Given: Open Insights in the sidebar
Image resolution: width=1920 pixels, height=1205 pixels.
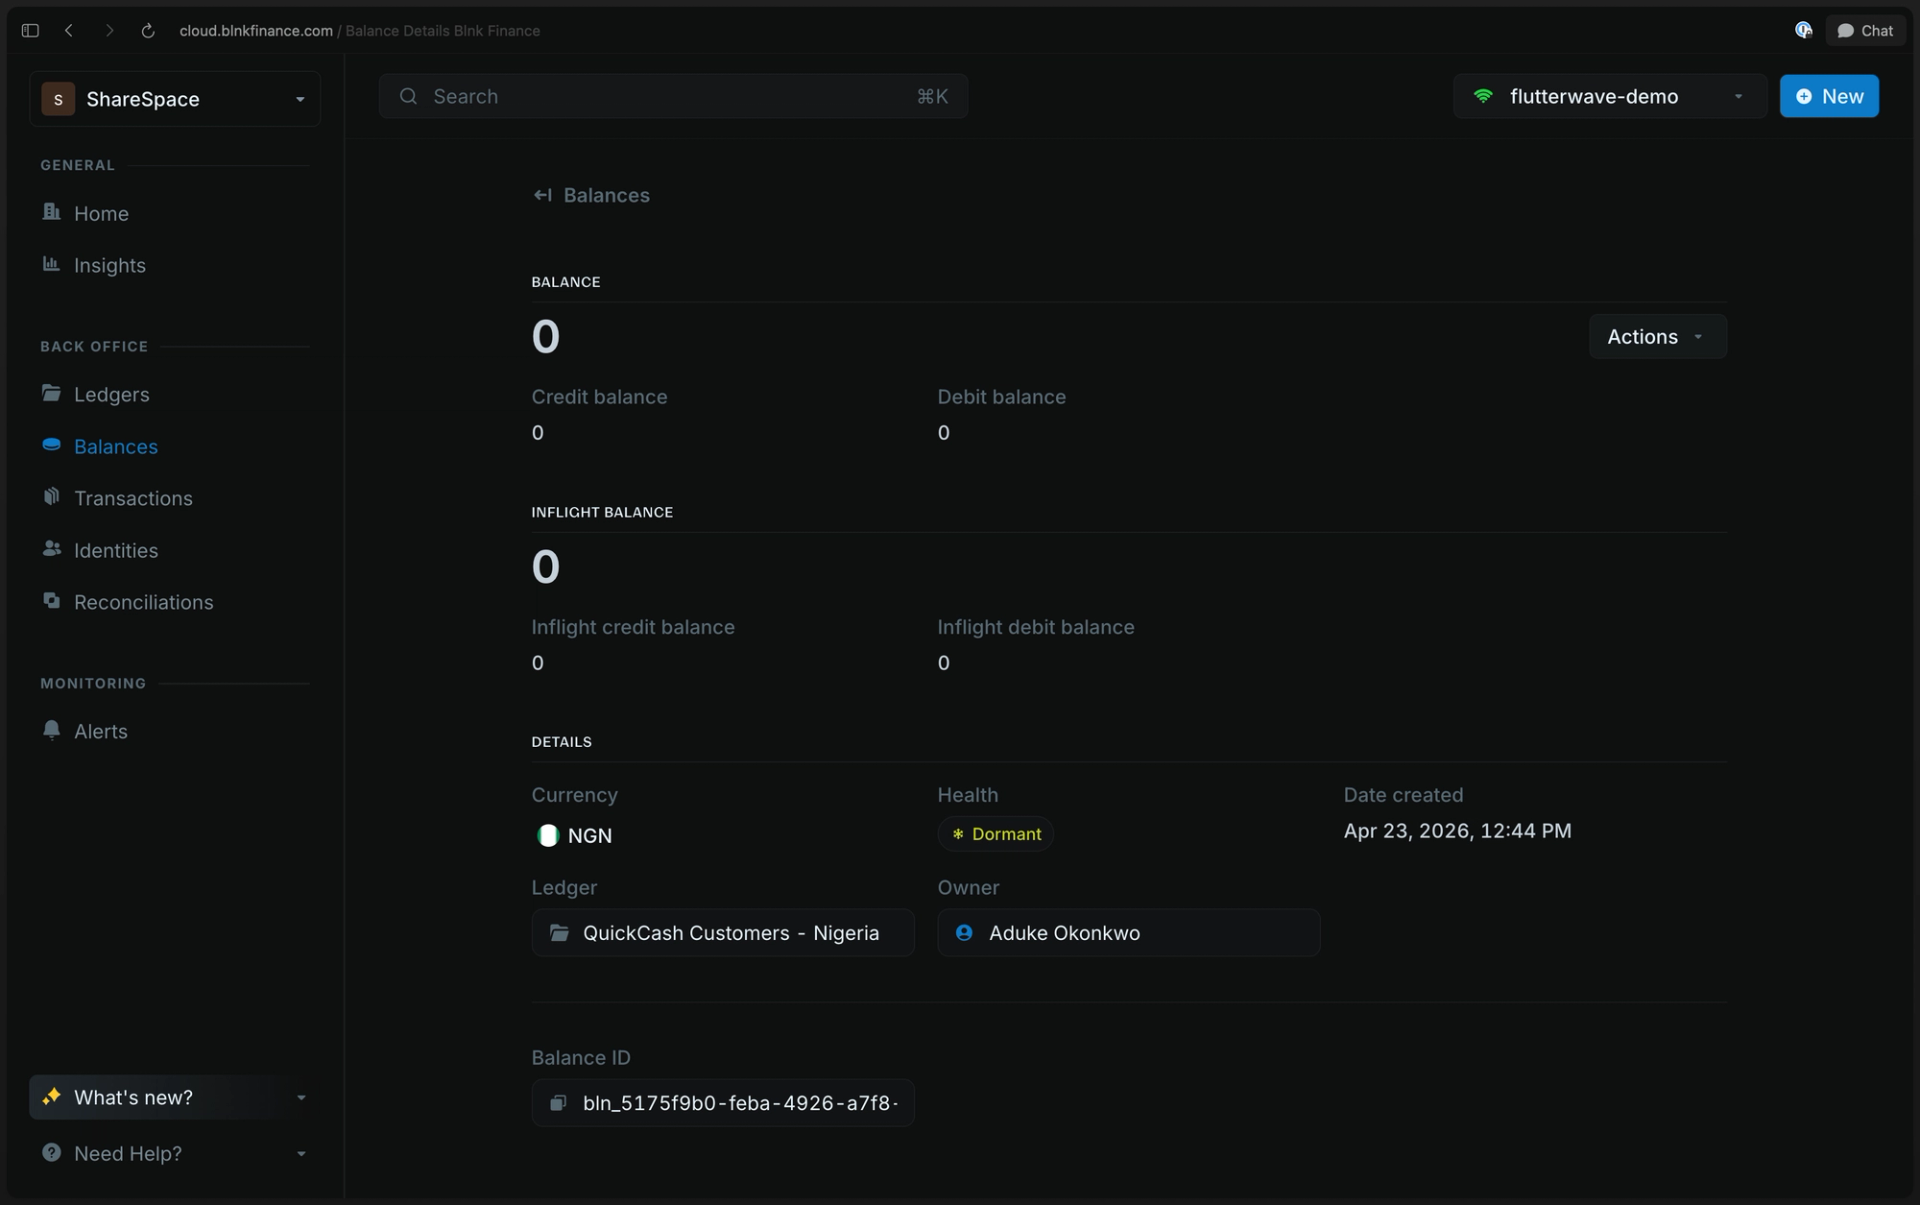Looking at the screenshot, I should (110, 265).
